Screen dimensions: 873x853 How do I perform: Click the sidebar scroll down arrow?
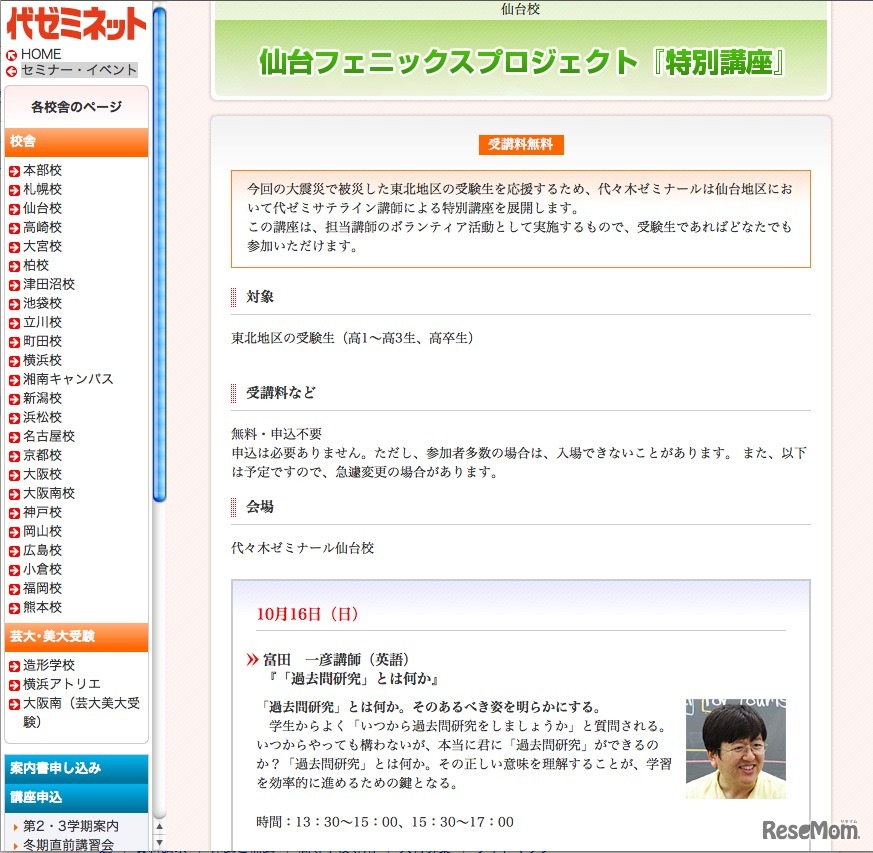(159, 842)
